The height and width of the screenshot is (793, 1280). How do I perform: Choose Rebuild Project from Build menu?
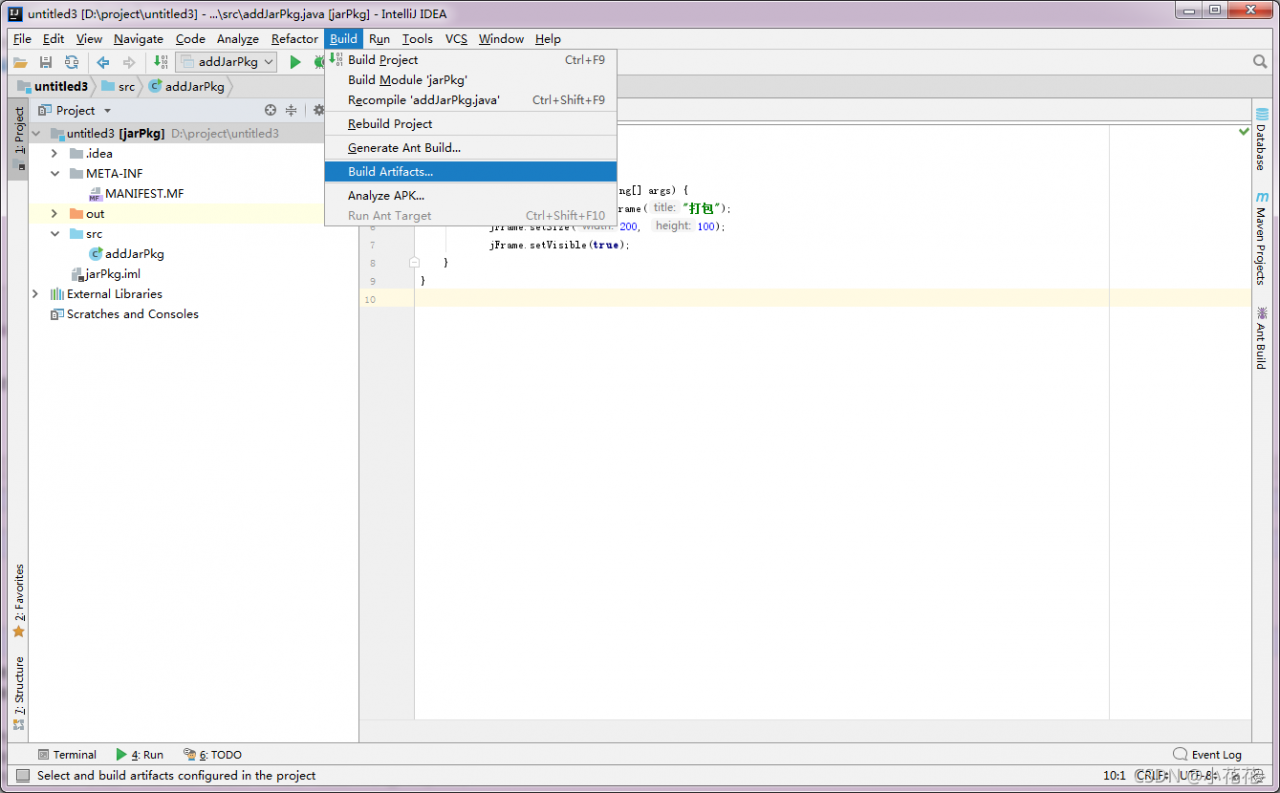[x=390, y=124]
